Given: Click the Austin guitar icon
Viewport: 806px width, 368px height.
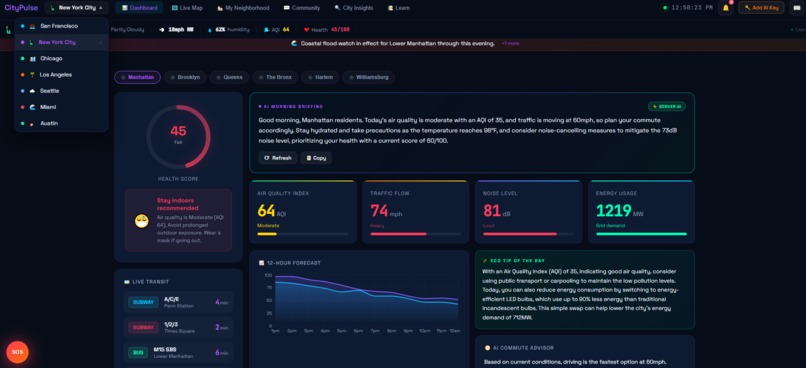Looking at the screenshot, I should click(x=32, y=123).
